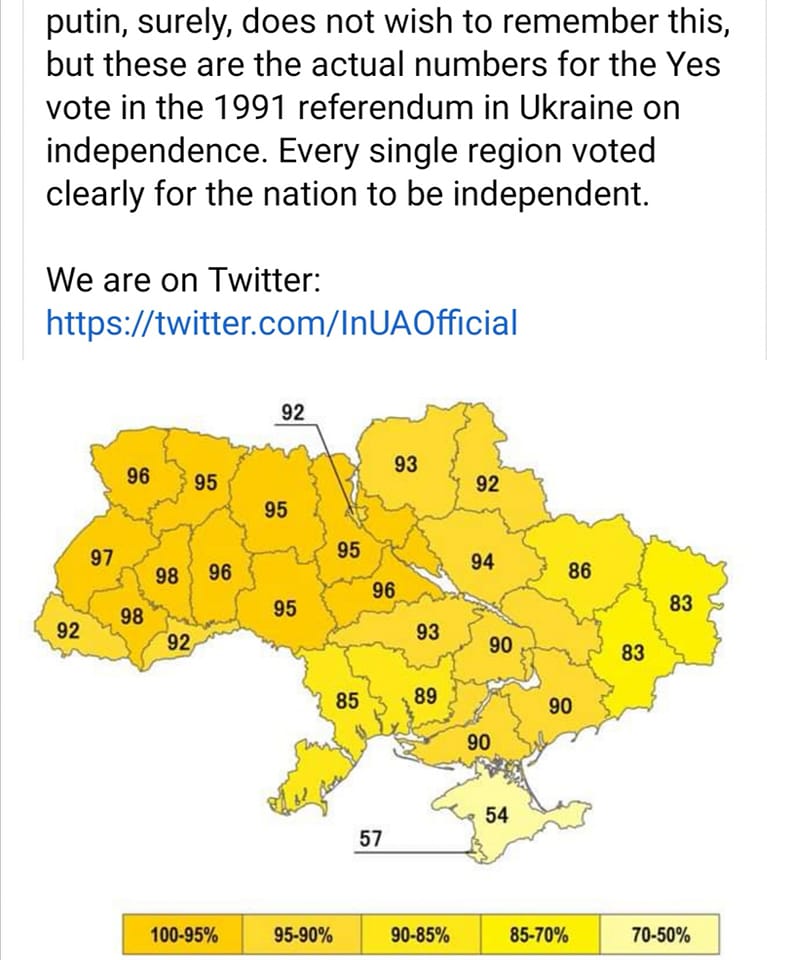Click the Donetsk region labeled 83
789x960 pixels.
tap(632, 652)
